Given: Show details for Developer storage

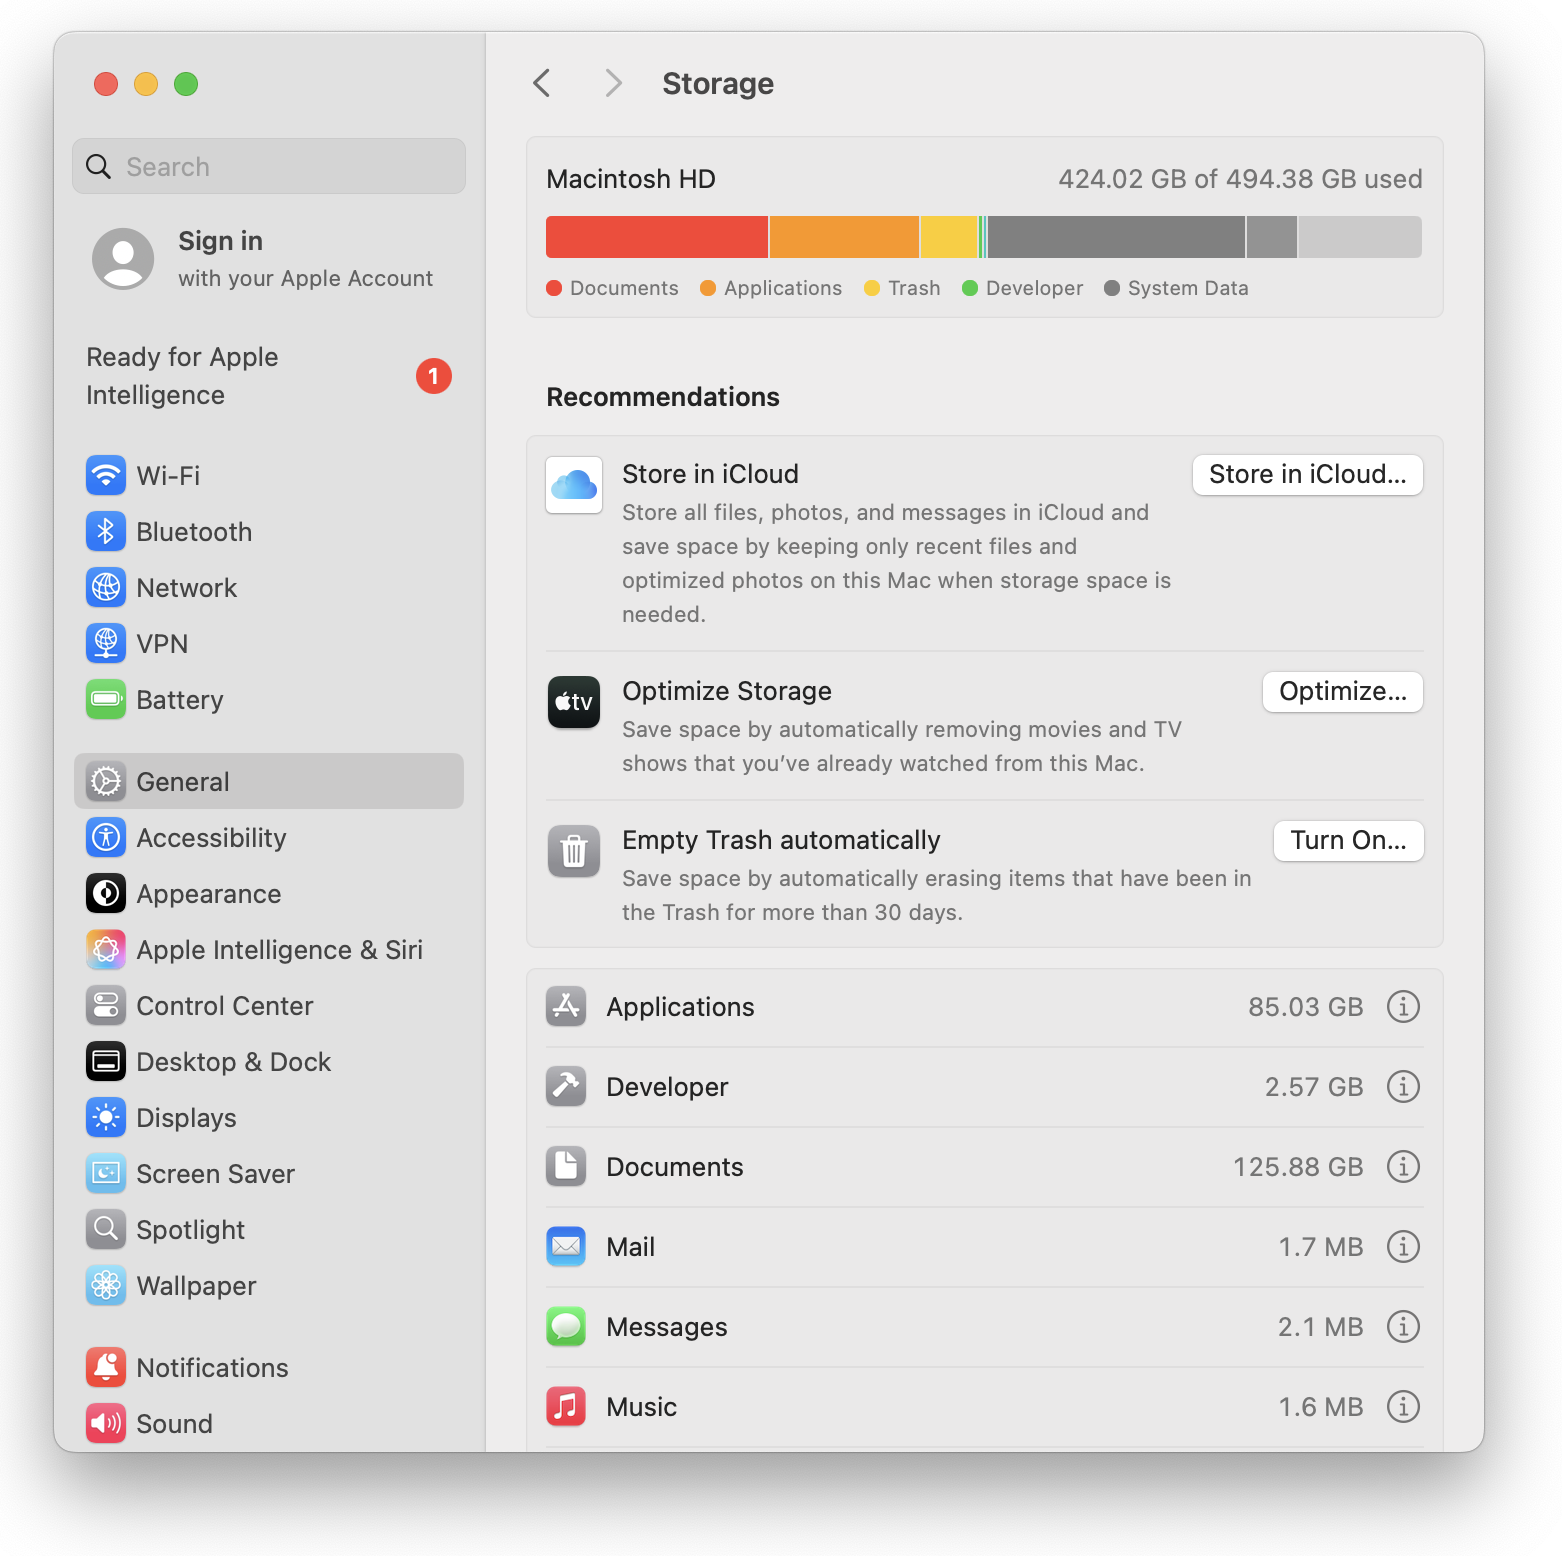Looking at the screenshot, I should [x=1403, y=1087].
